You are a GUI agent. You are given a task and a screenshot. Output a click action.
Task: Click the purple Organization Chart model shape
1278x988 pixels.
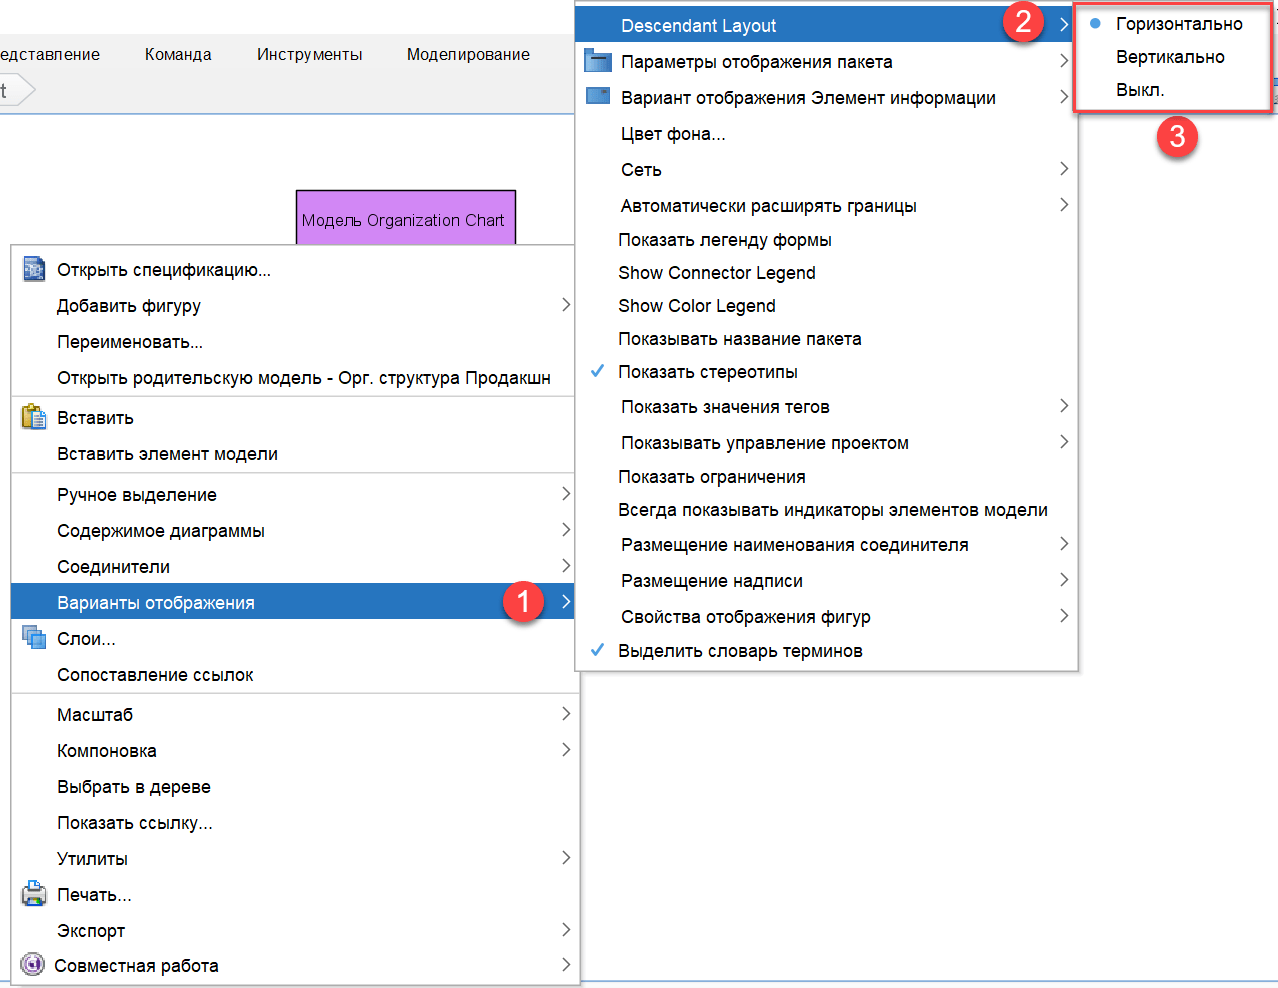click(405, 216)
